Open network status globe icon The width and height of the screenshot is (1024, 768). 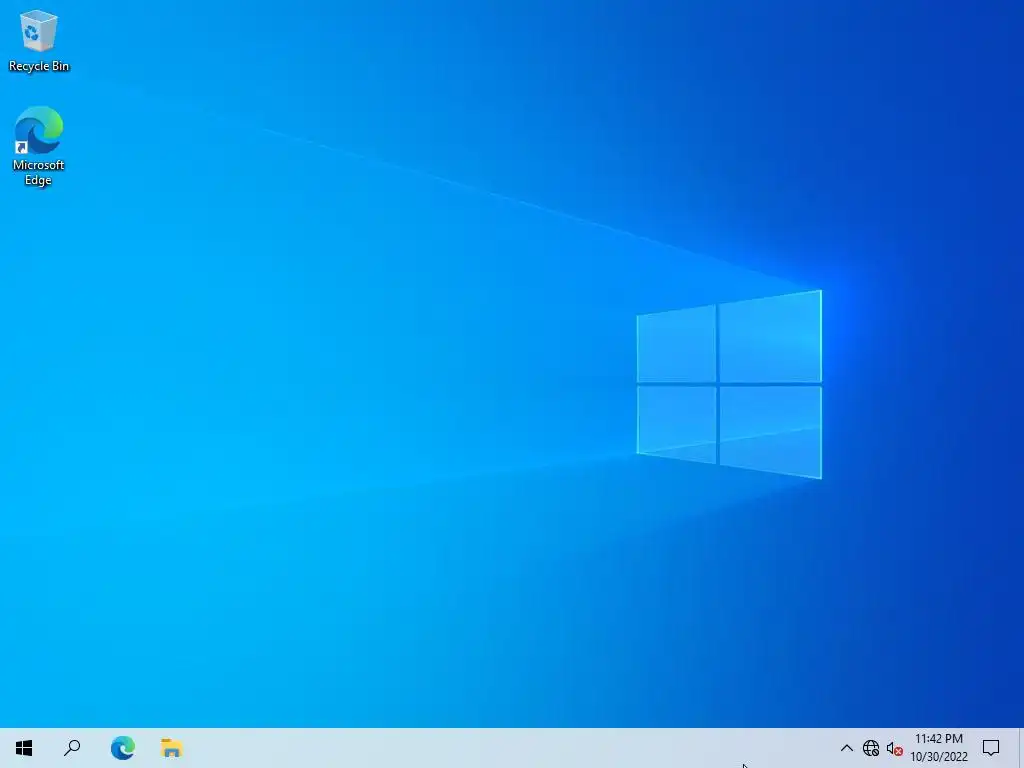tap(871, 748)
